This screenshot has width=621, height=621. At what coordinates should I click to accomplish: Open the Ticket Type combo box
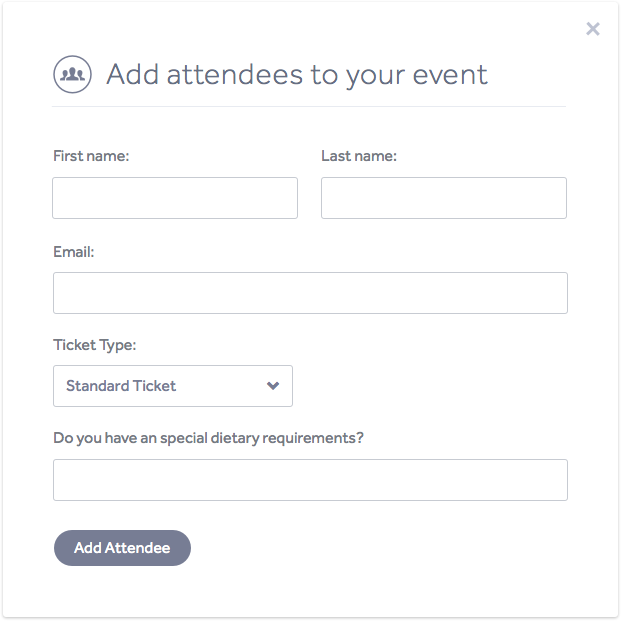tap(173, 386)
